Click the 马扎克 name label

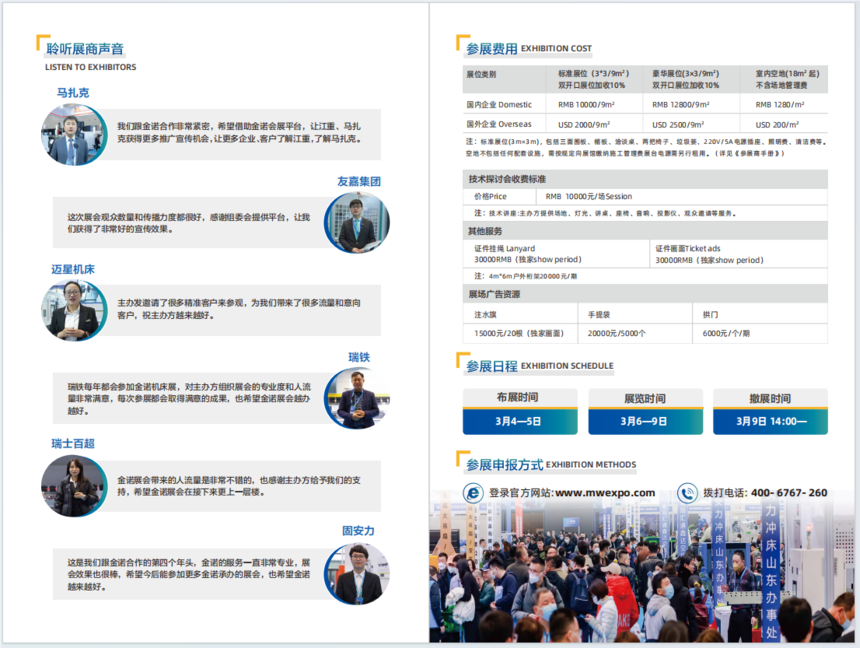(73, 93)
